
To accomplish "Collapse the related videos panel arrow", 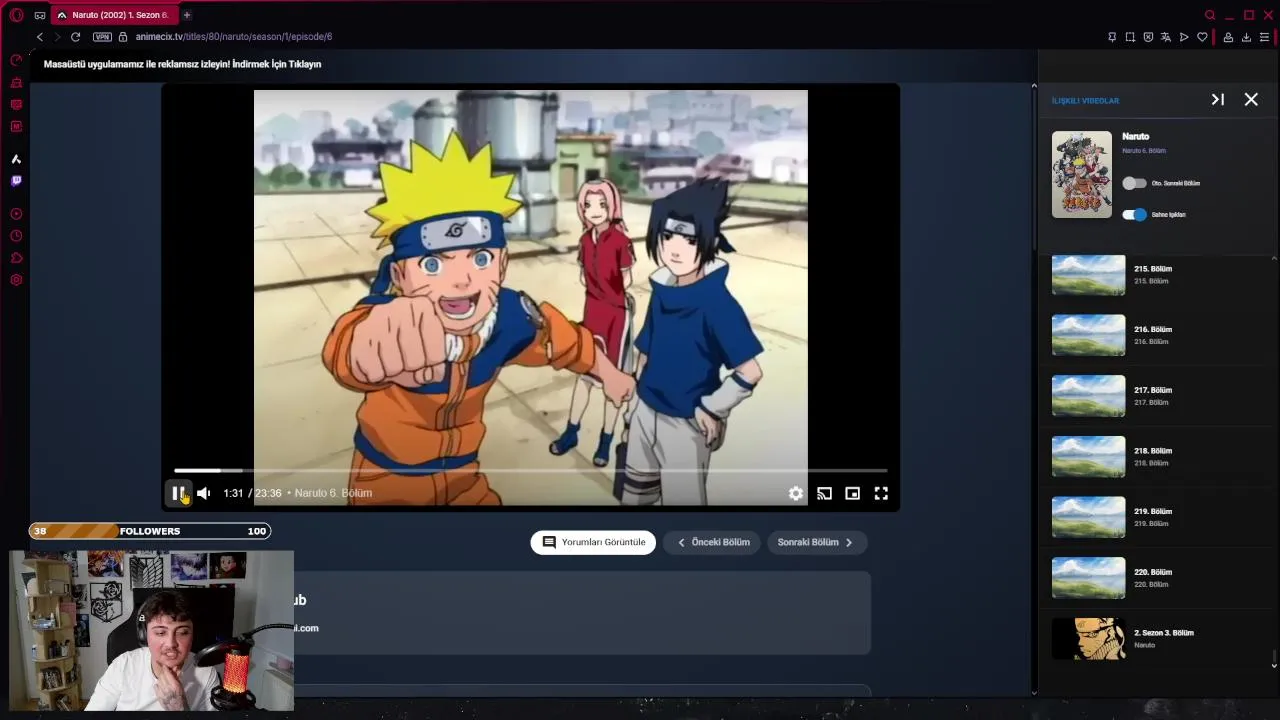I will pyautogui.click(x=1218, y=100).
